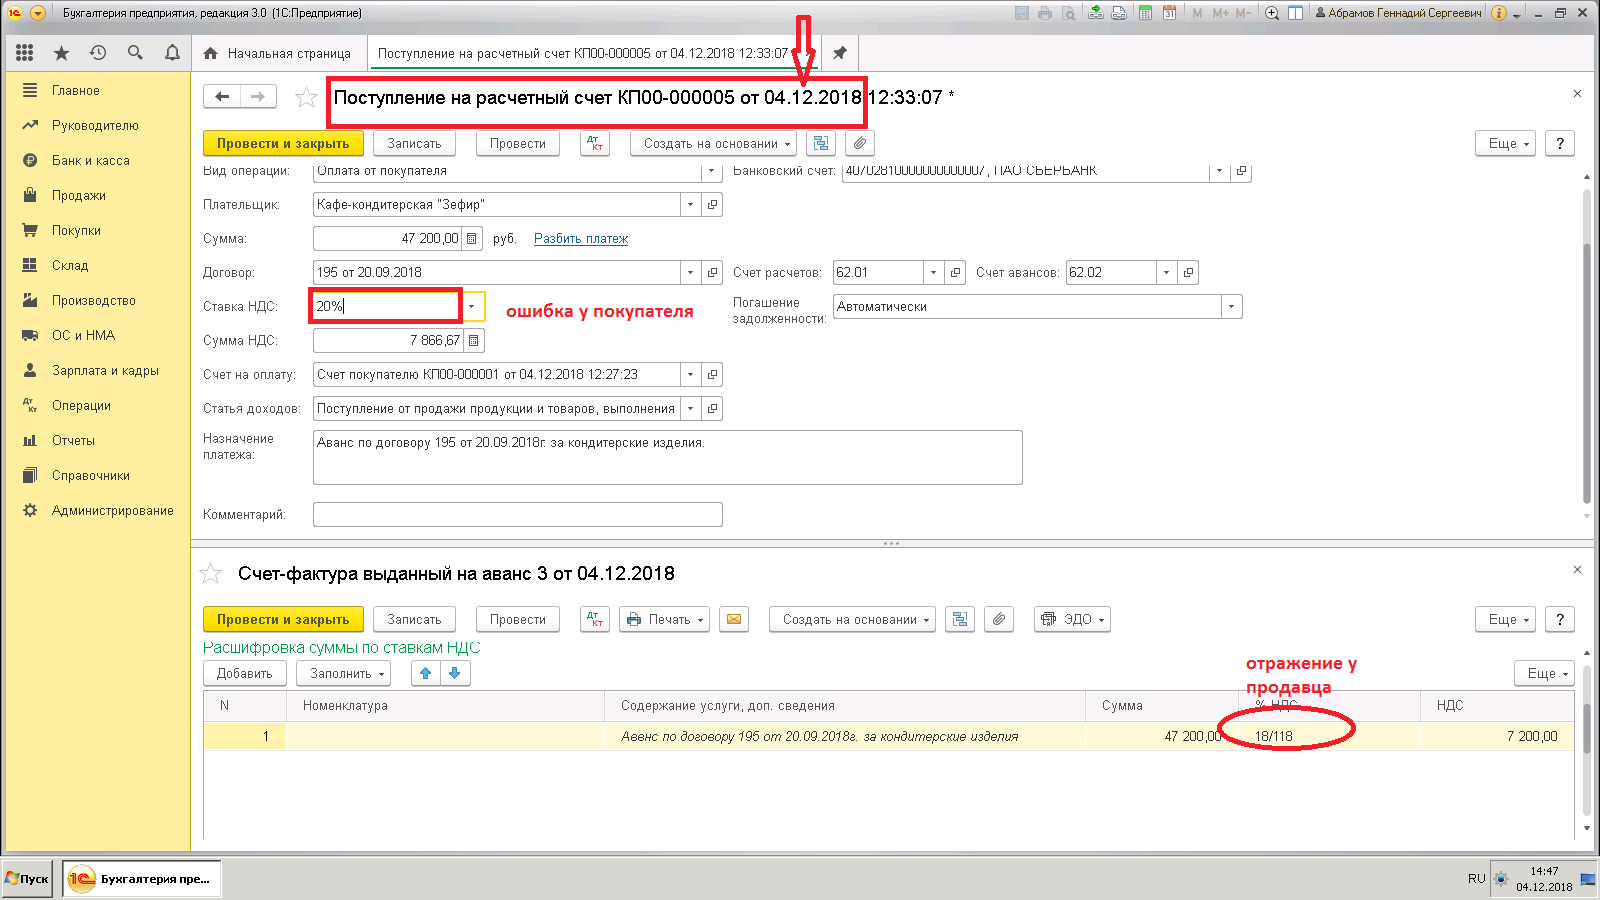Click the invoice's Провести button

(518, 619)
